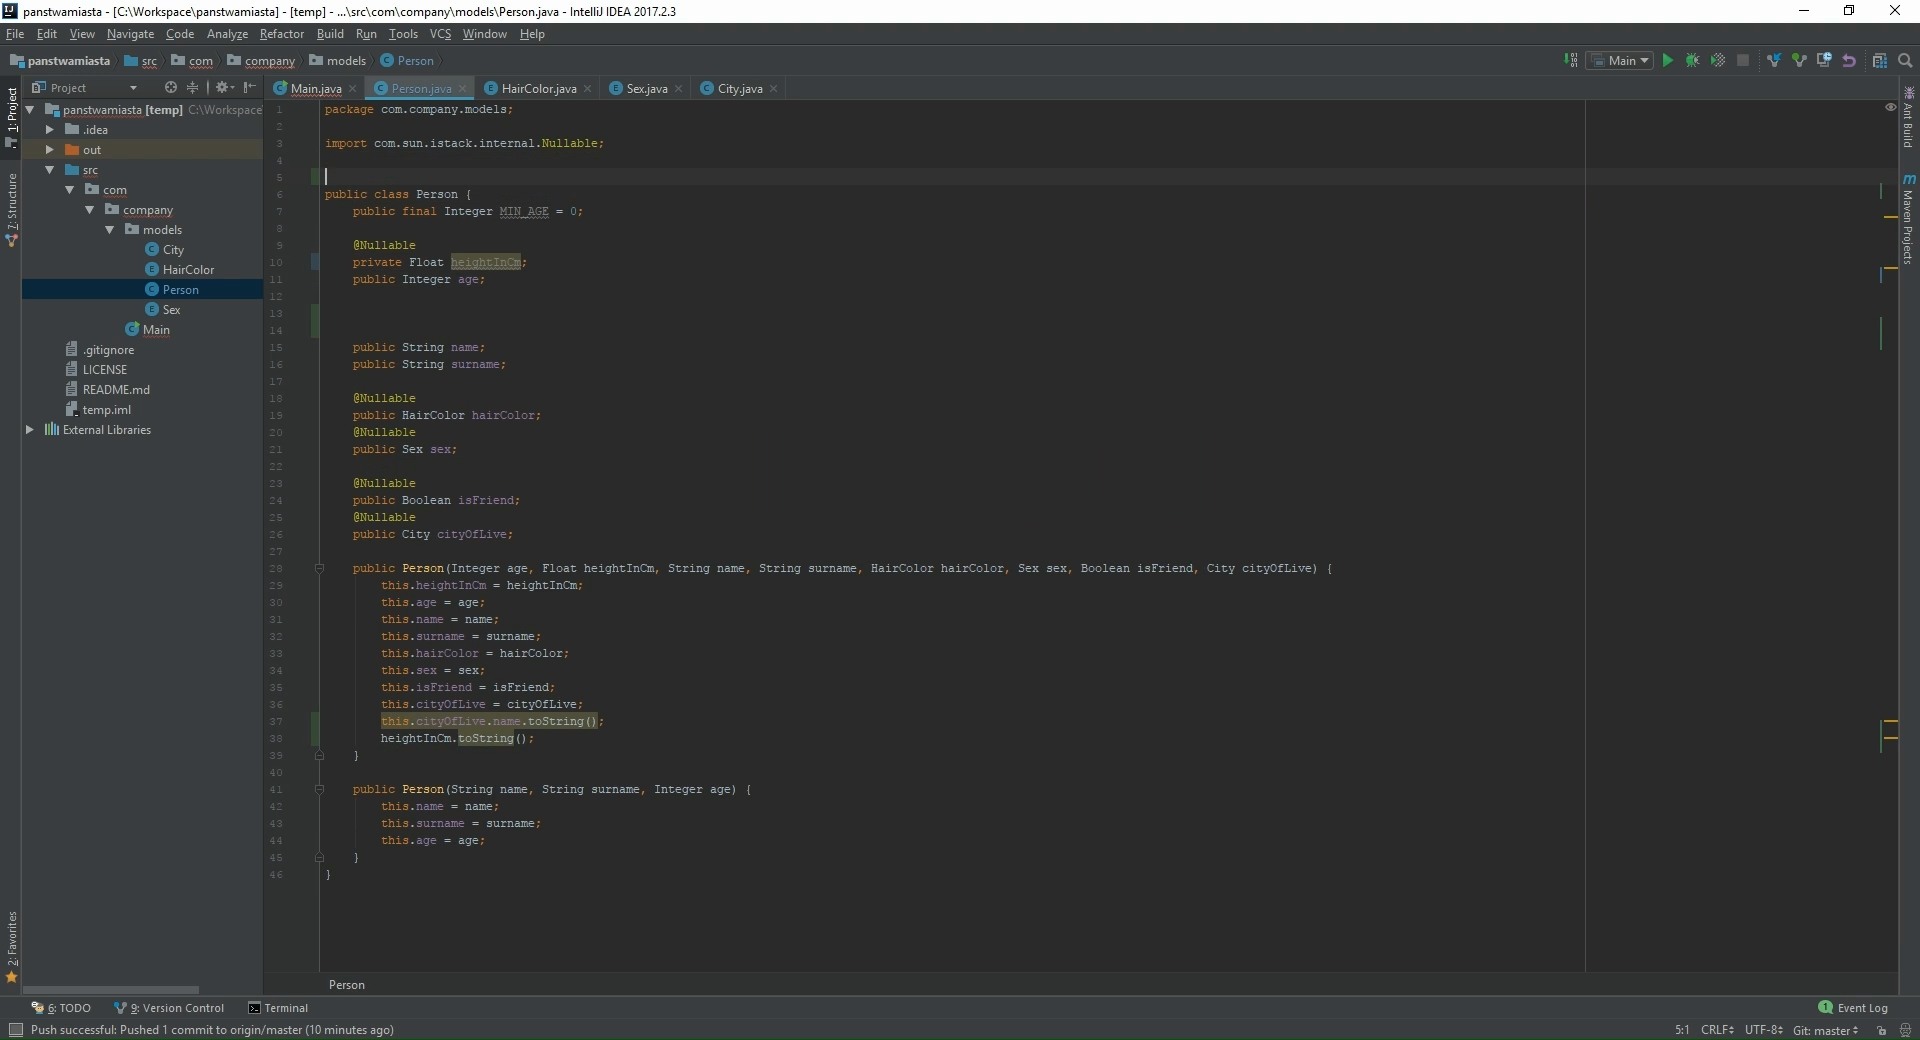
Task: Open Search Everywhere
Action: tap(1906, 60)
